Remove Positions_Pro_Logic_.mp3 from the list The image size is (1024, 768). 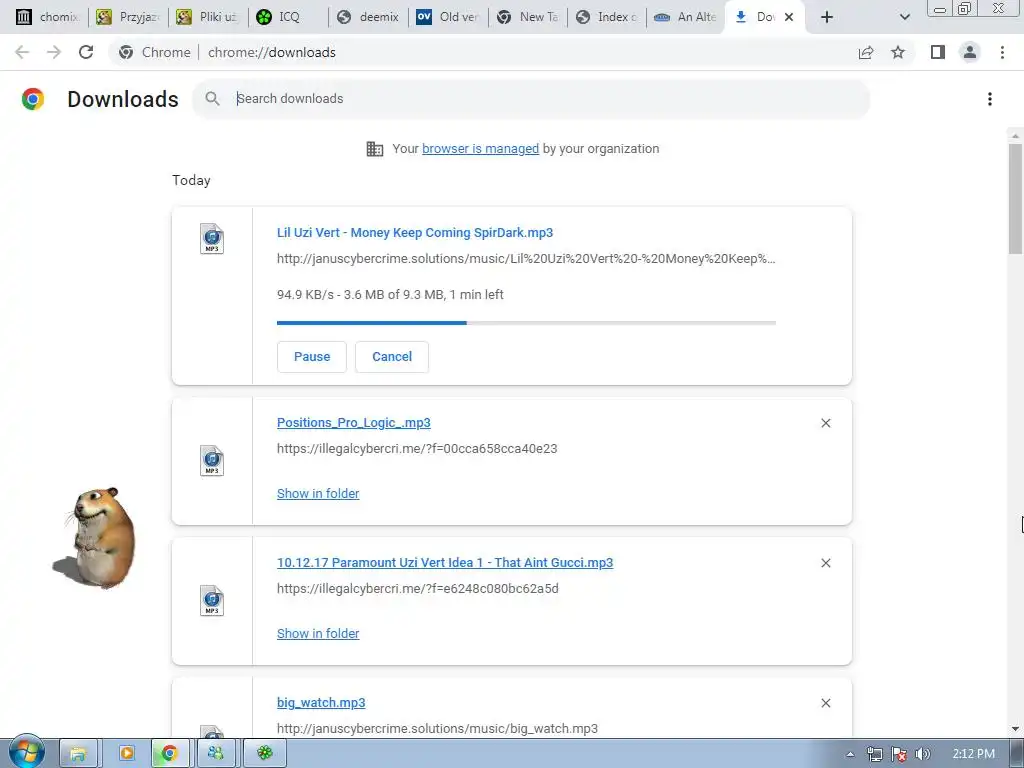click(x=825, y=423)
